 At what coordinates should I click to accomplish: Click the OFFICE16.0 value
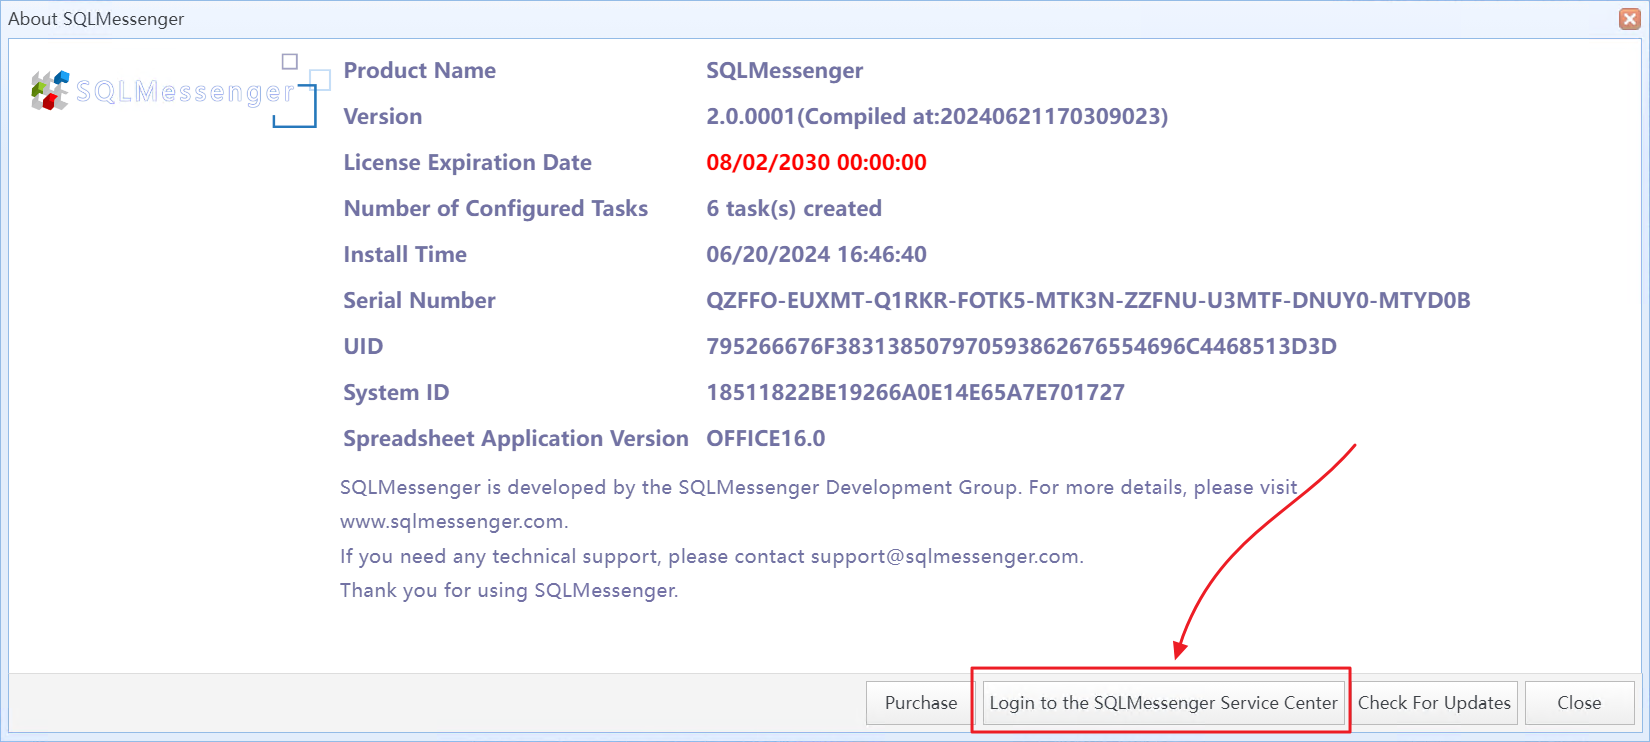766,438
